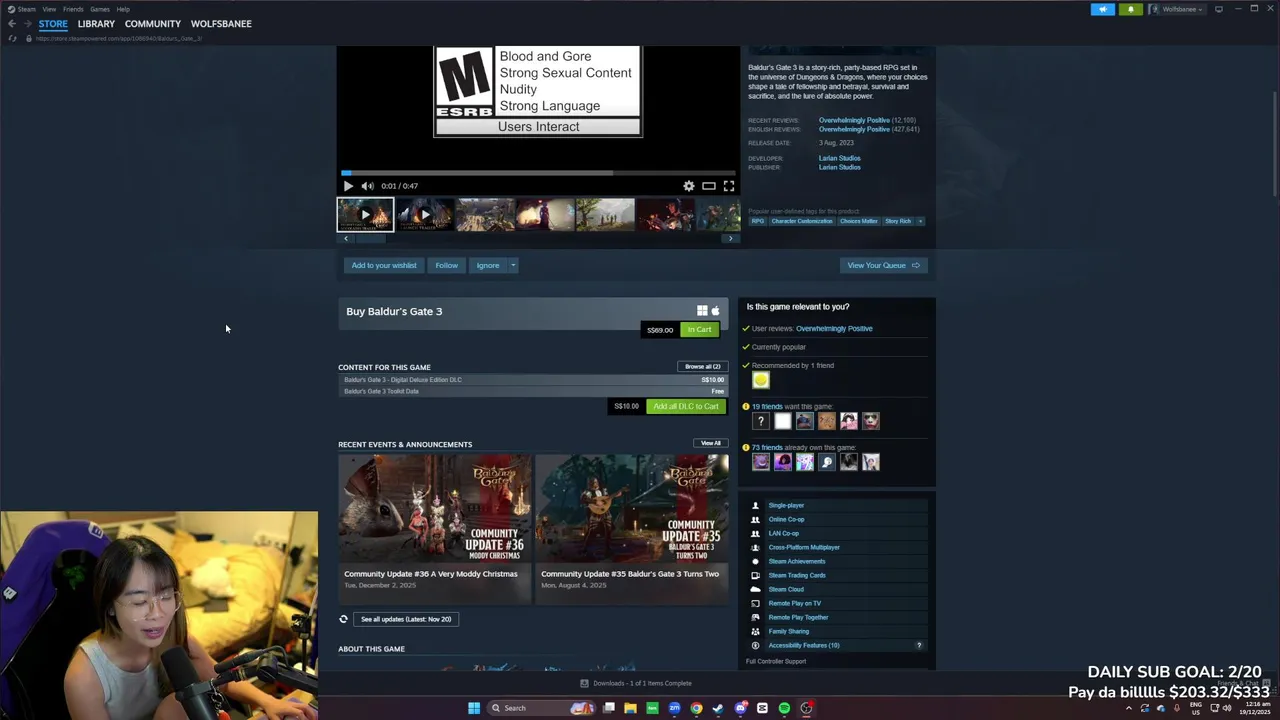Enter fullscreen on the trailer
The width and height of the screenshot is (1280, 720).
tap(729, 186)
